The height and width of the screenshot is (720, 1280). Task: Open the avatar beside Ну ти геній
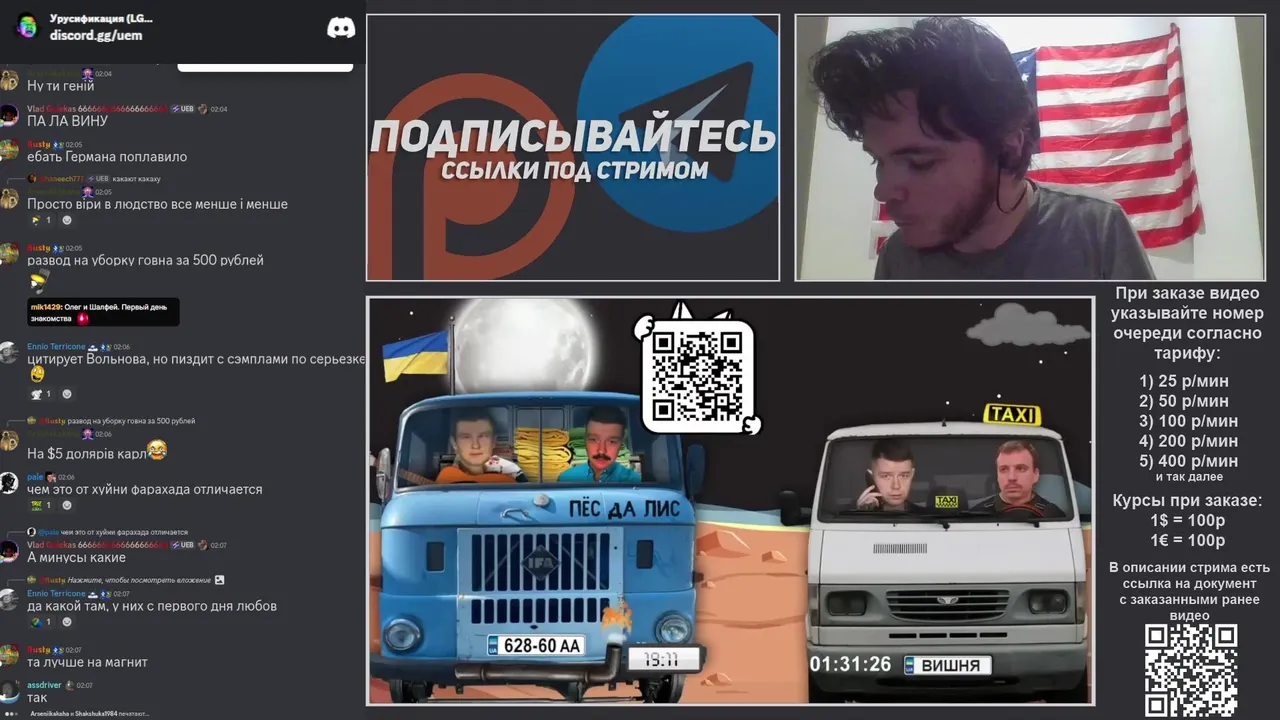9,80
